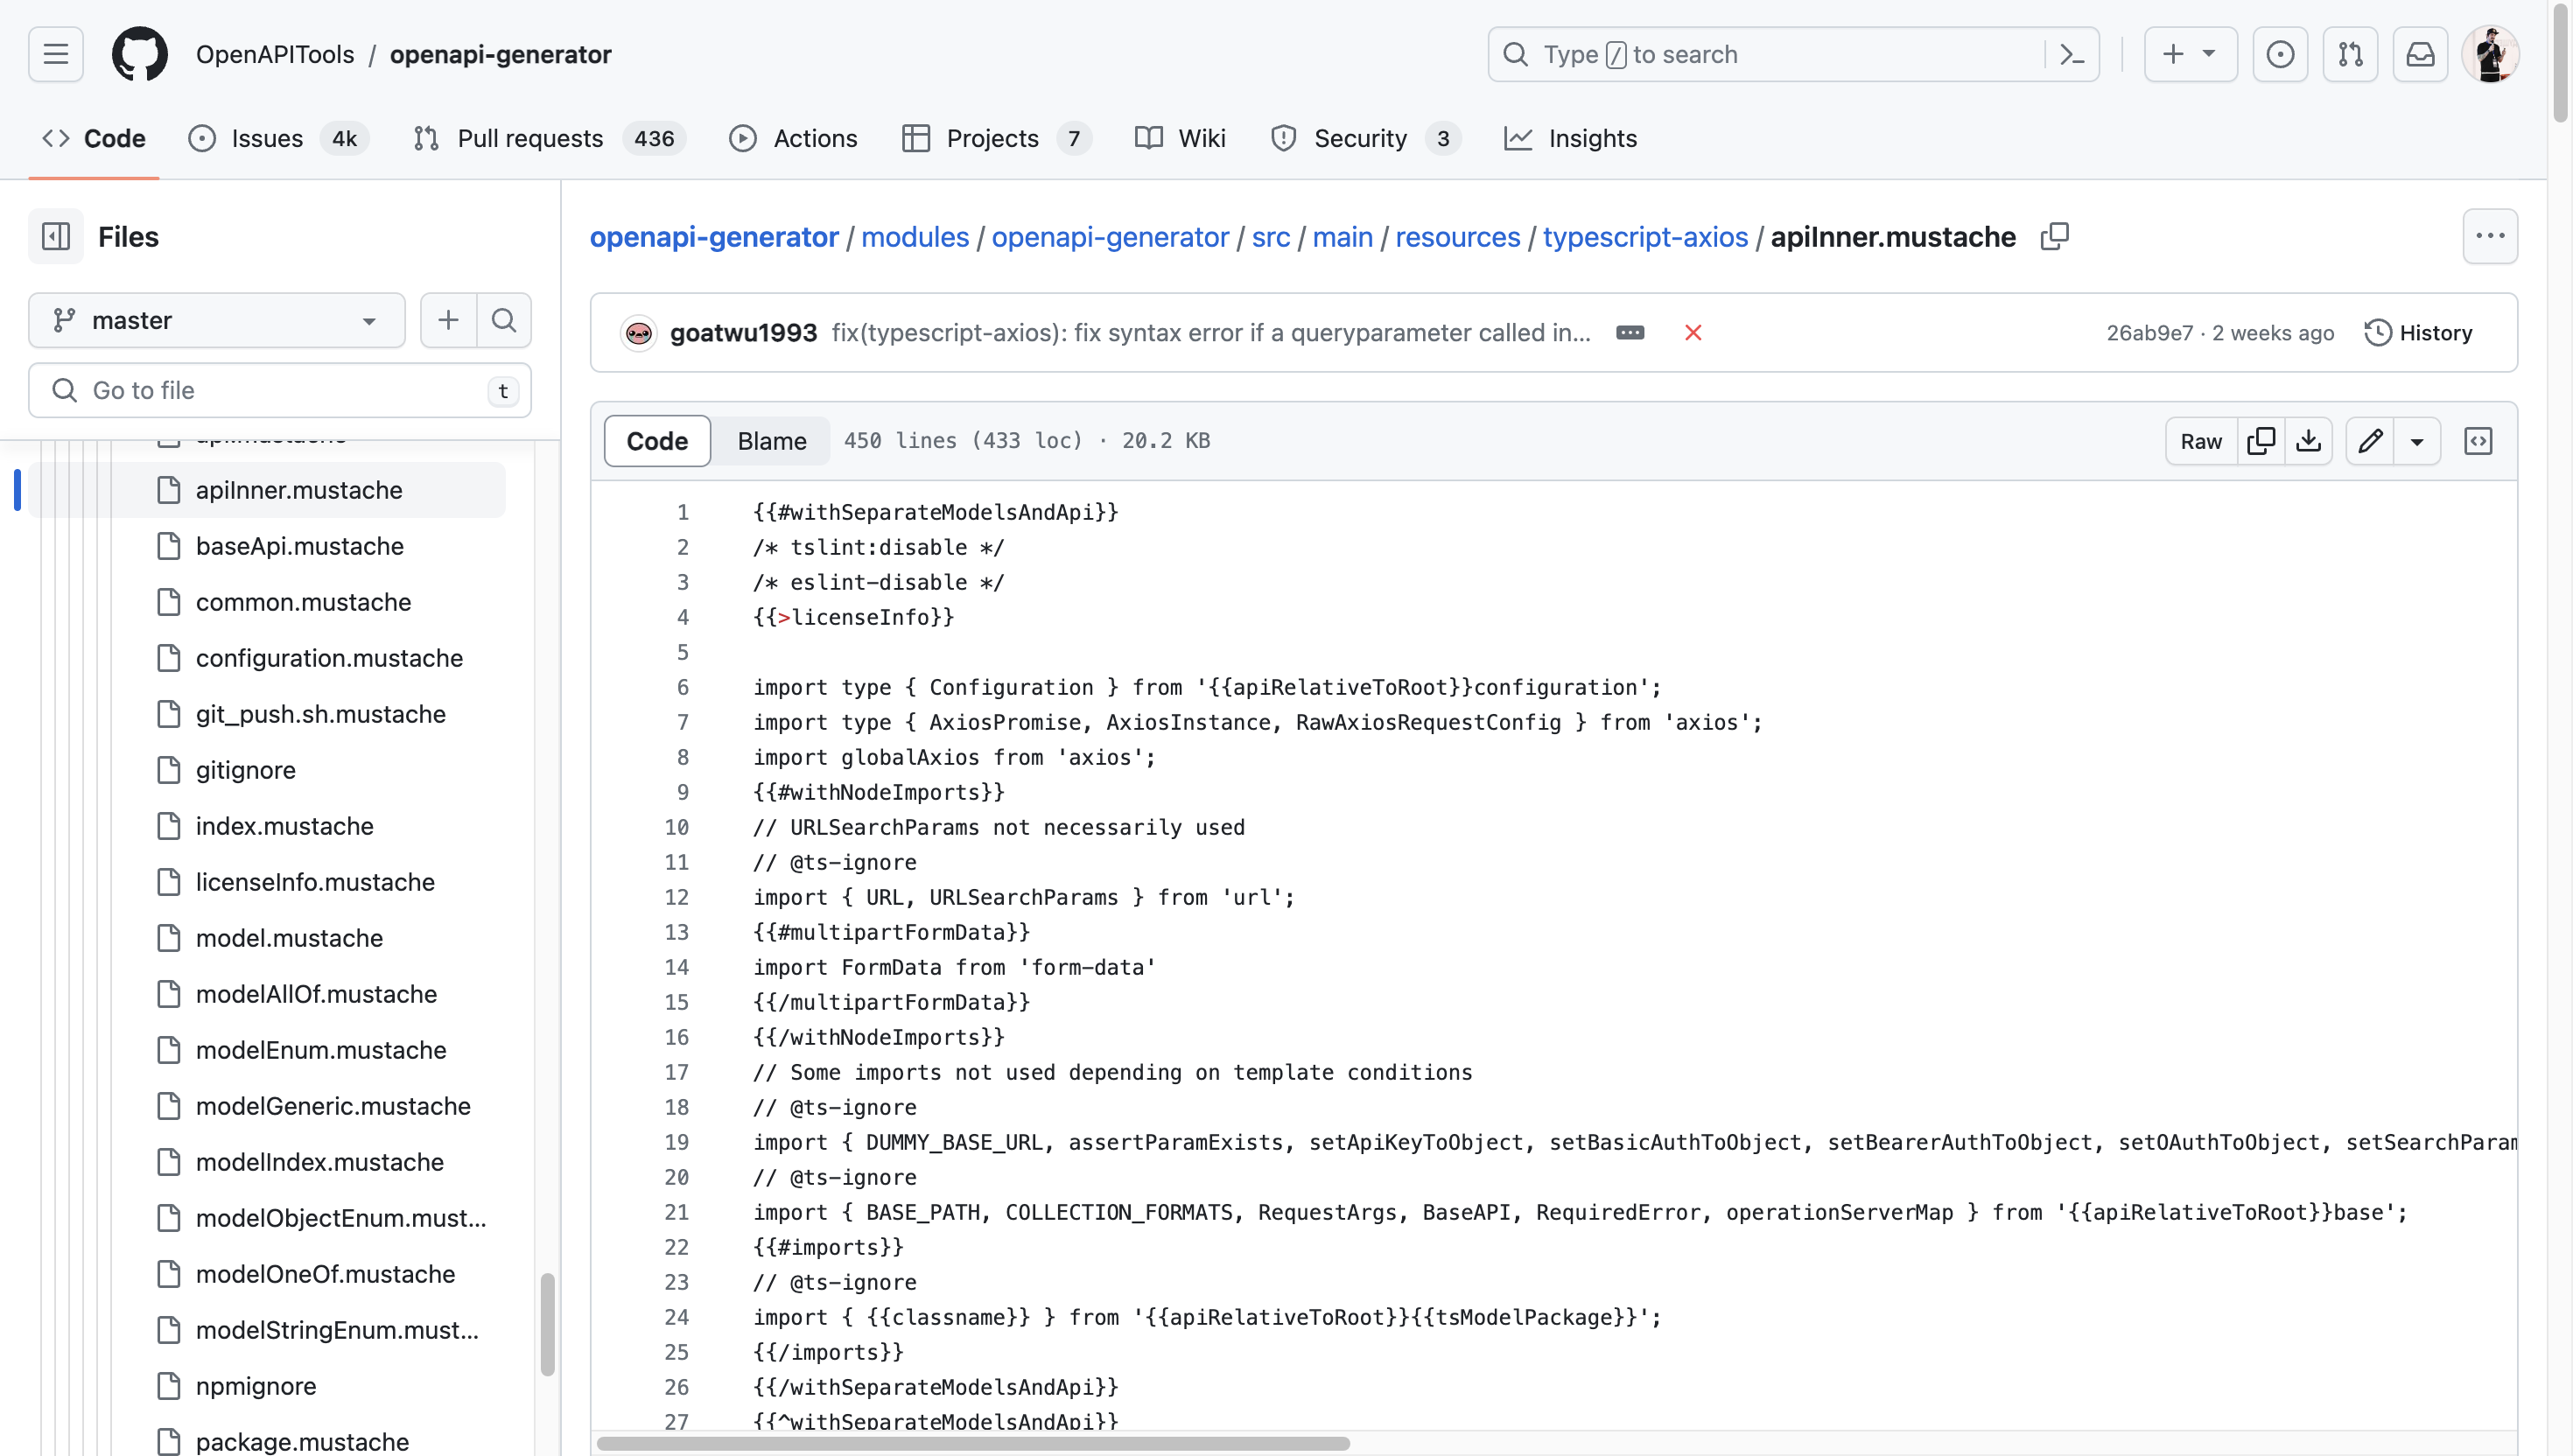Open index.mustache in file tree

pos(284,826)
